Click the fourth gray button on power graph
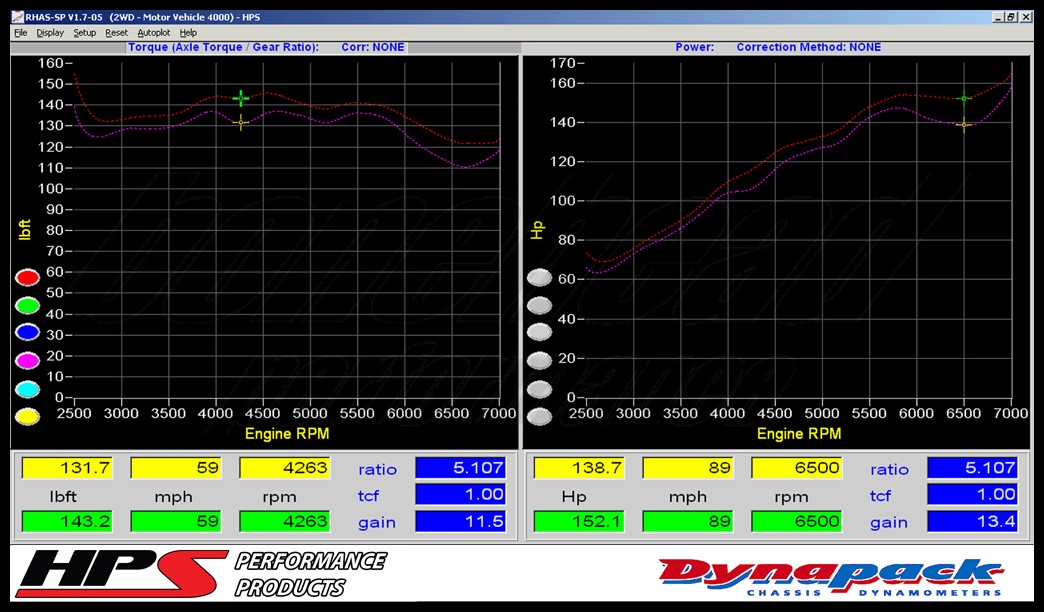This screenshot has height=612, width=1044. click(539, 360)
